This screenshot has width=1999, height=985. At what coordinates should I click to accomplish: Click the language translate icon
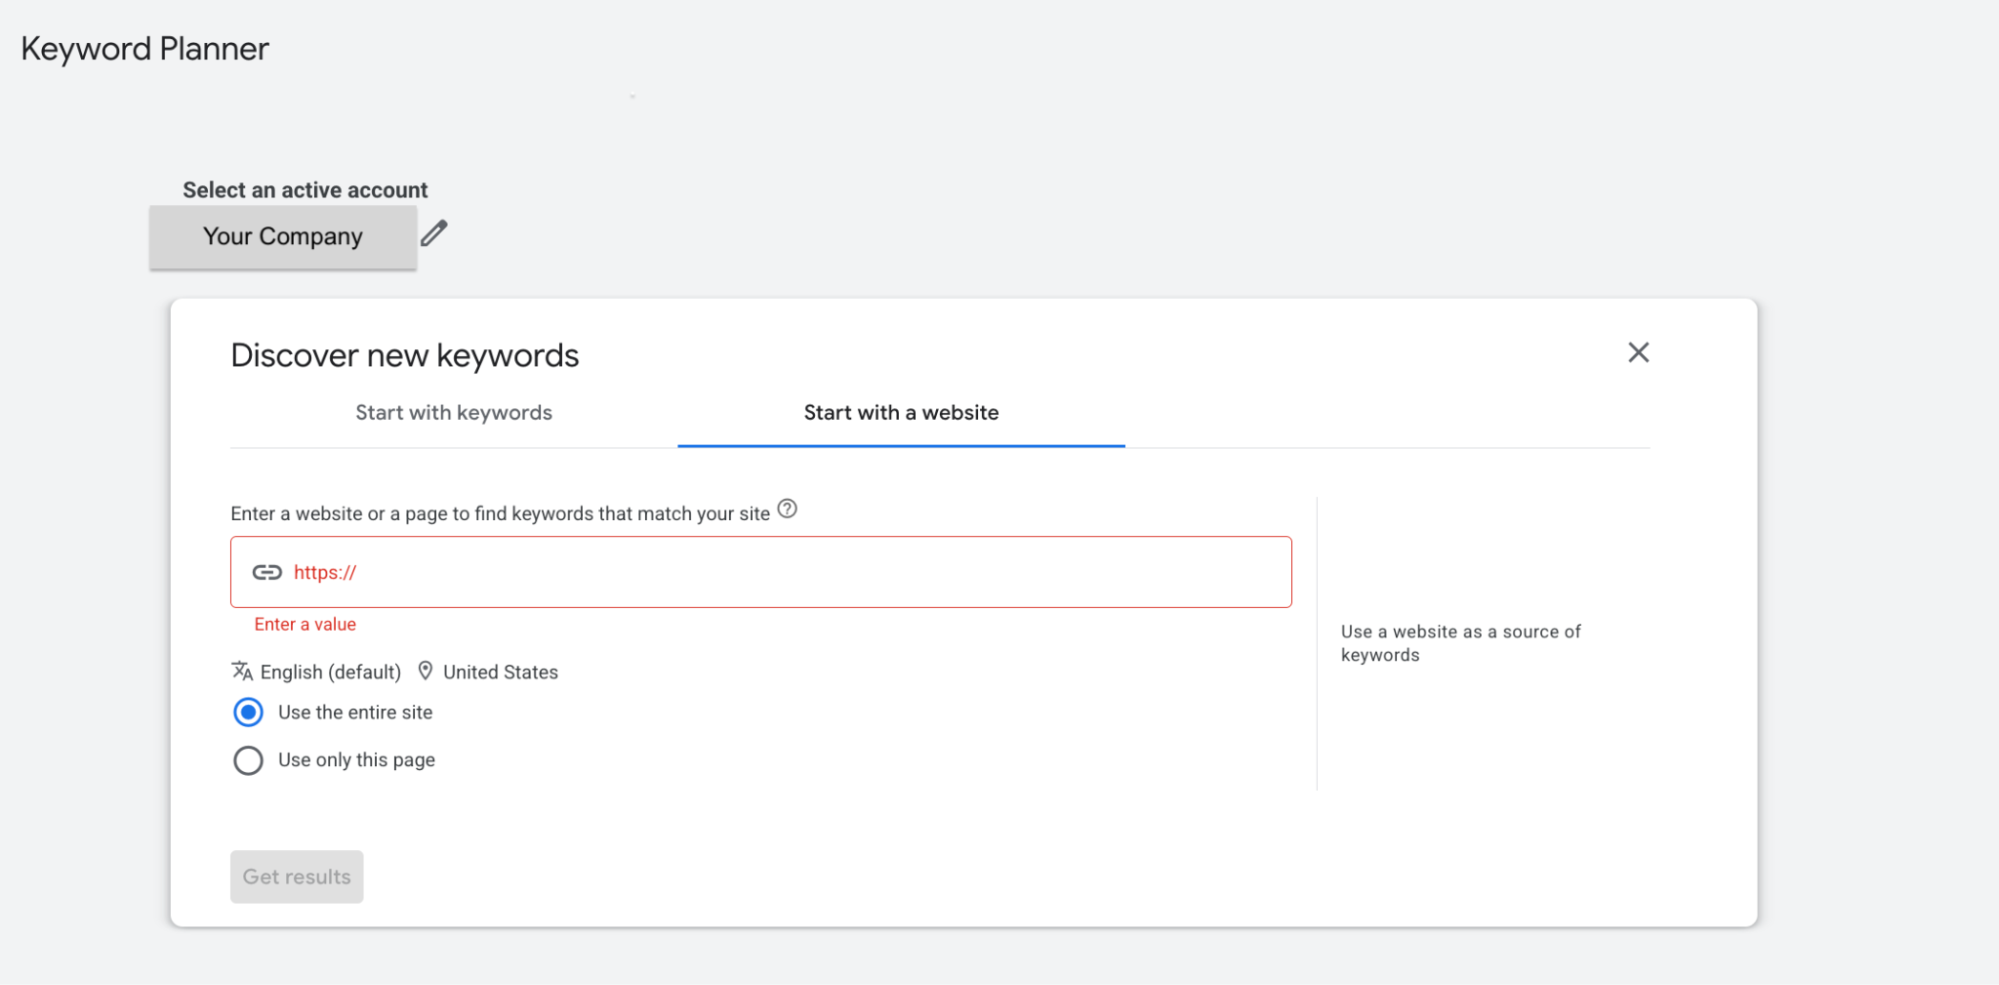click(242, 671)
